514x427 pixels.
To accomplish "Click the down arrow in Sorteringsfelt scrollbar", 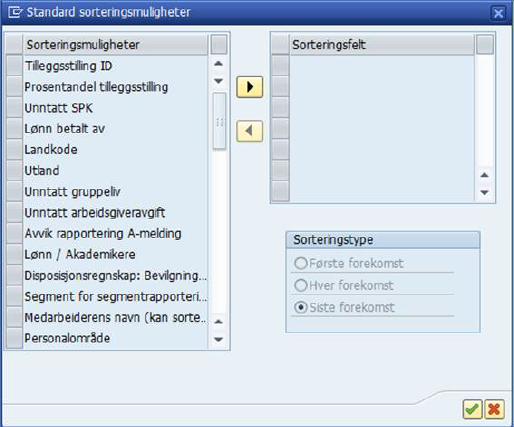I will point(485,192).
